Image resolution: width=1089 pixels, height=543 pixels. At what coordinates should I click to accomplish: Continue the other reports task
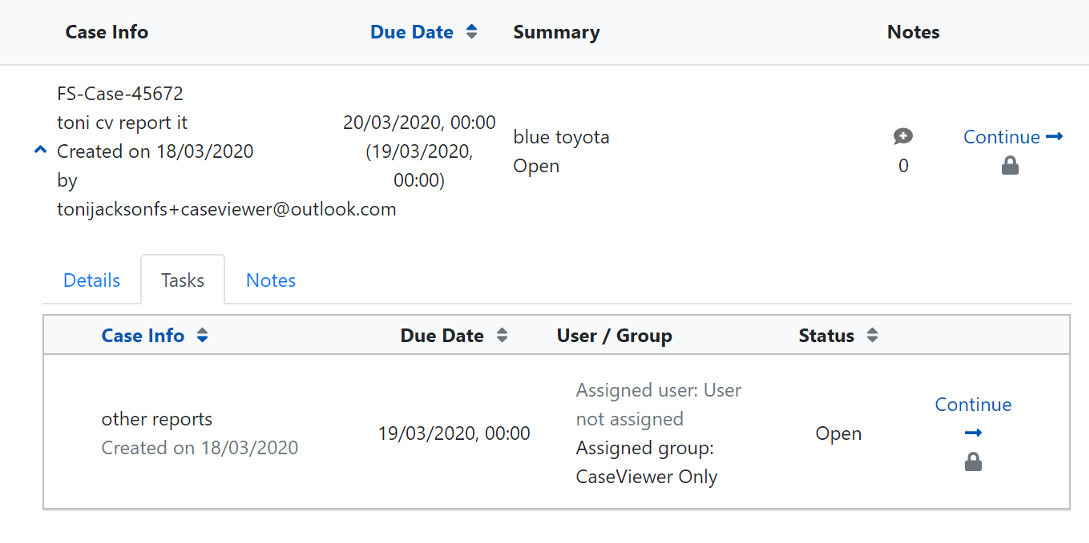(x=973, y=405)
